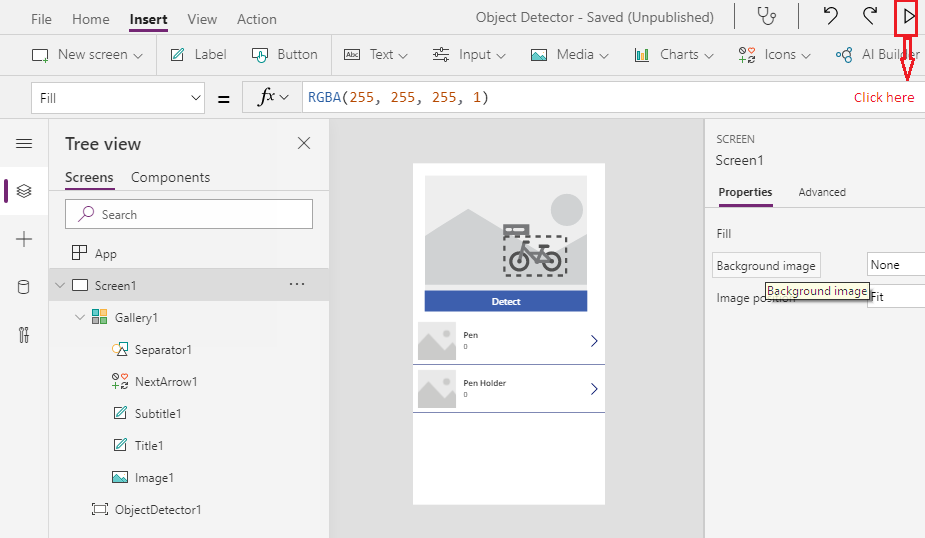Screen dimensions: 925x538
Task: Click the Background image label
Action: click(766, 265)
